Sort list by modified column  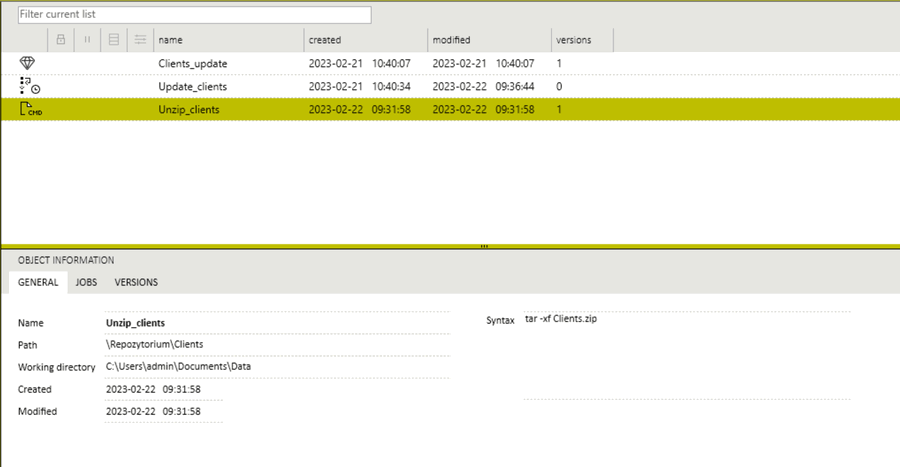488,40
